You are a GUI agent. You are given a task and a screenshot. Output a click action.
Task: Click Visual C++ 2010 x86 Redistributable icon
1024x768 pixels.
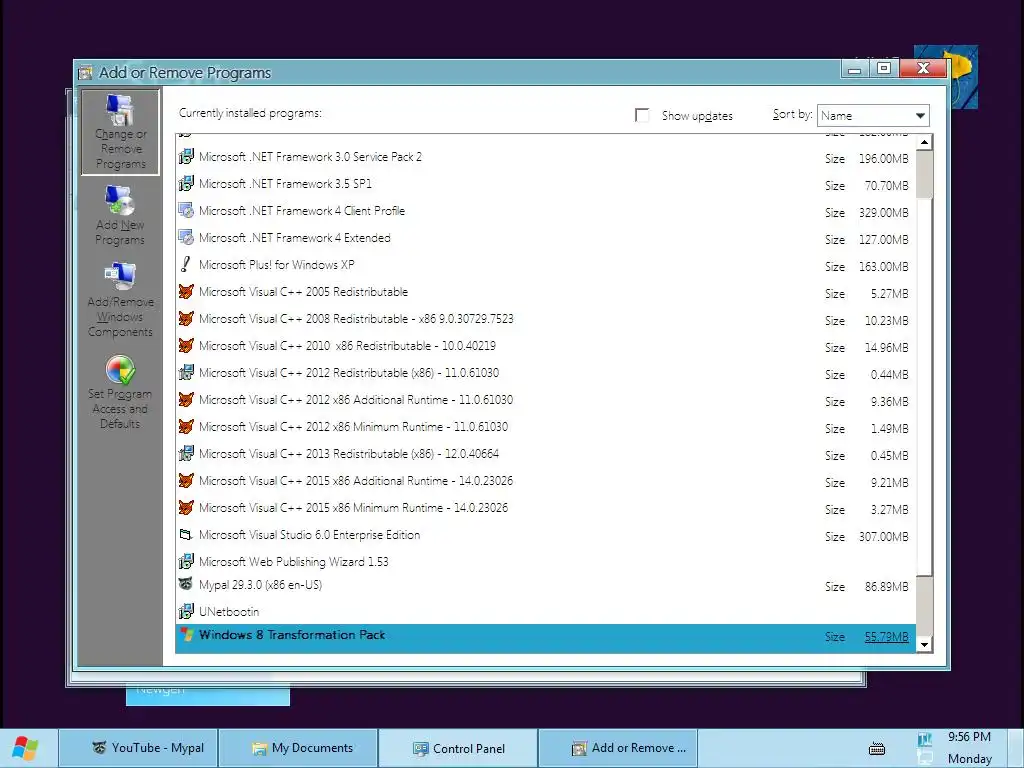186,345
